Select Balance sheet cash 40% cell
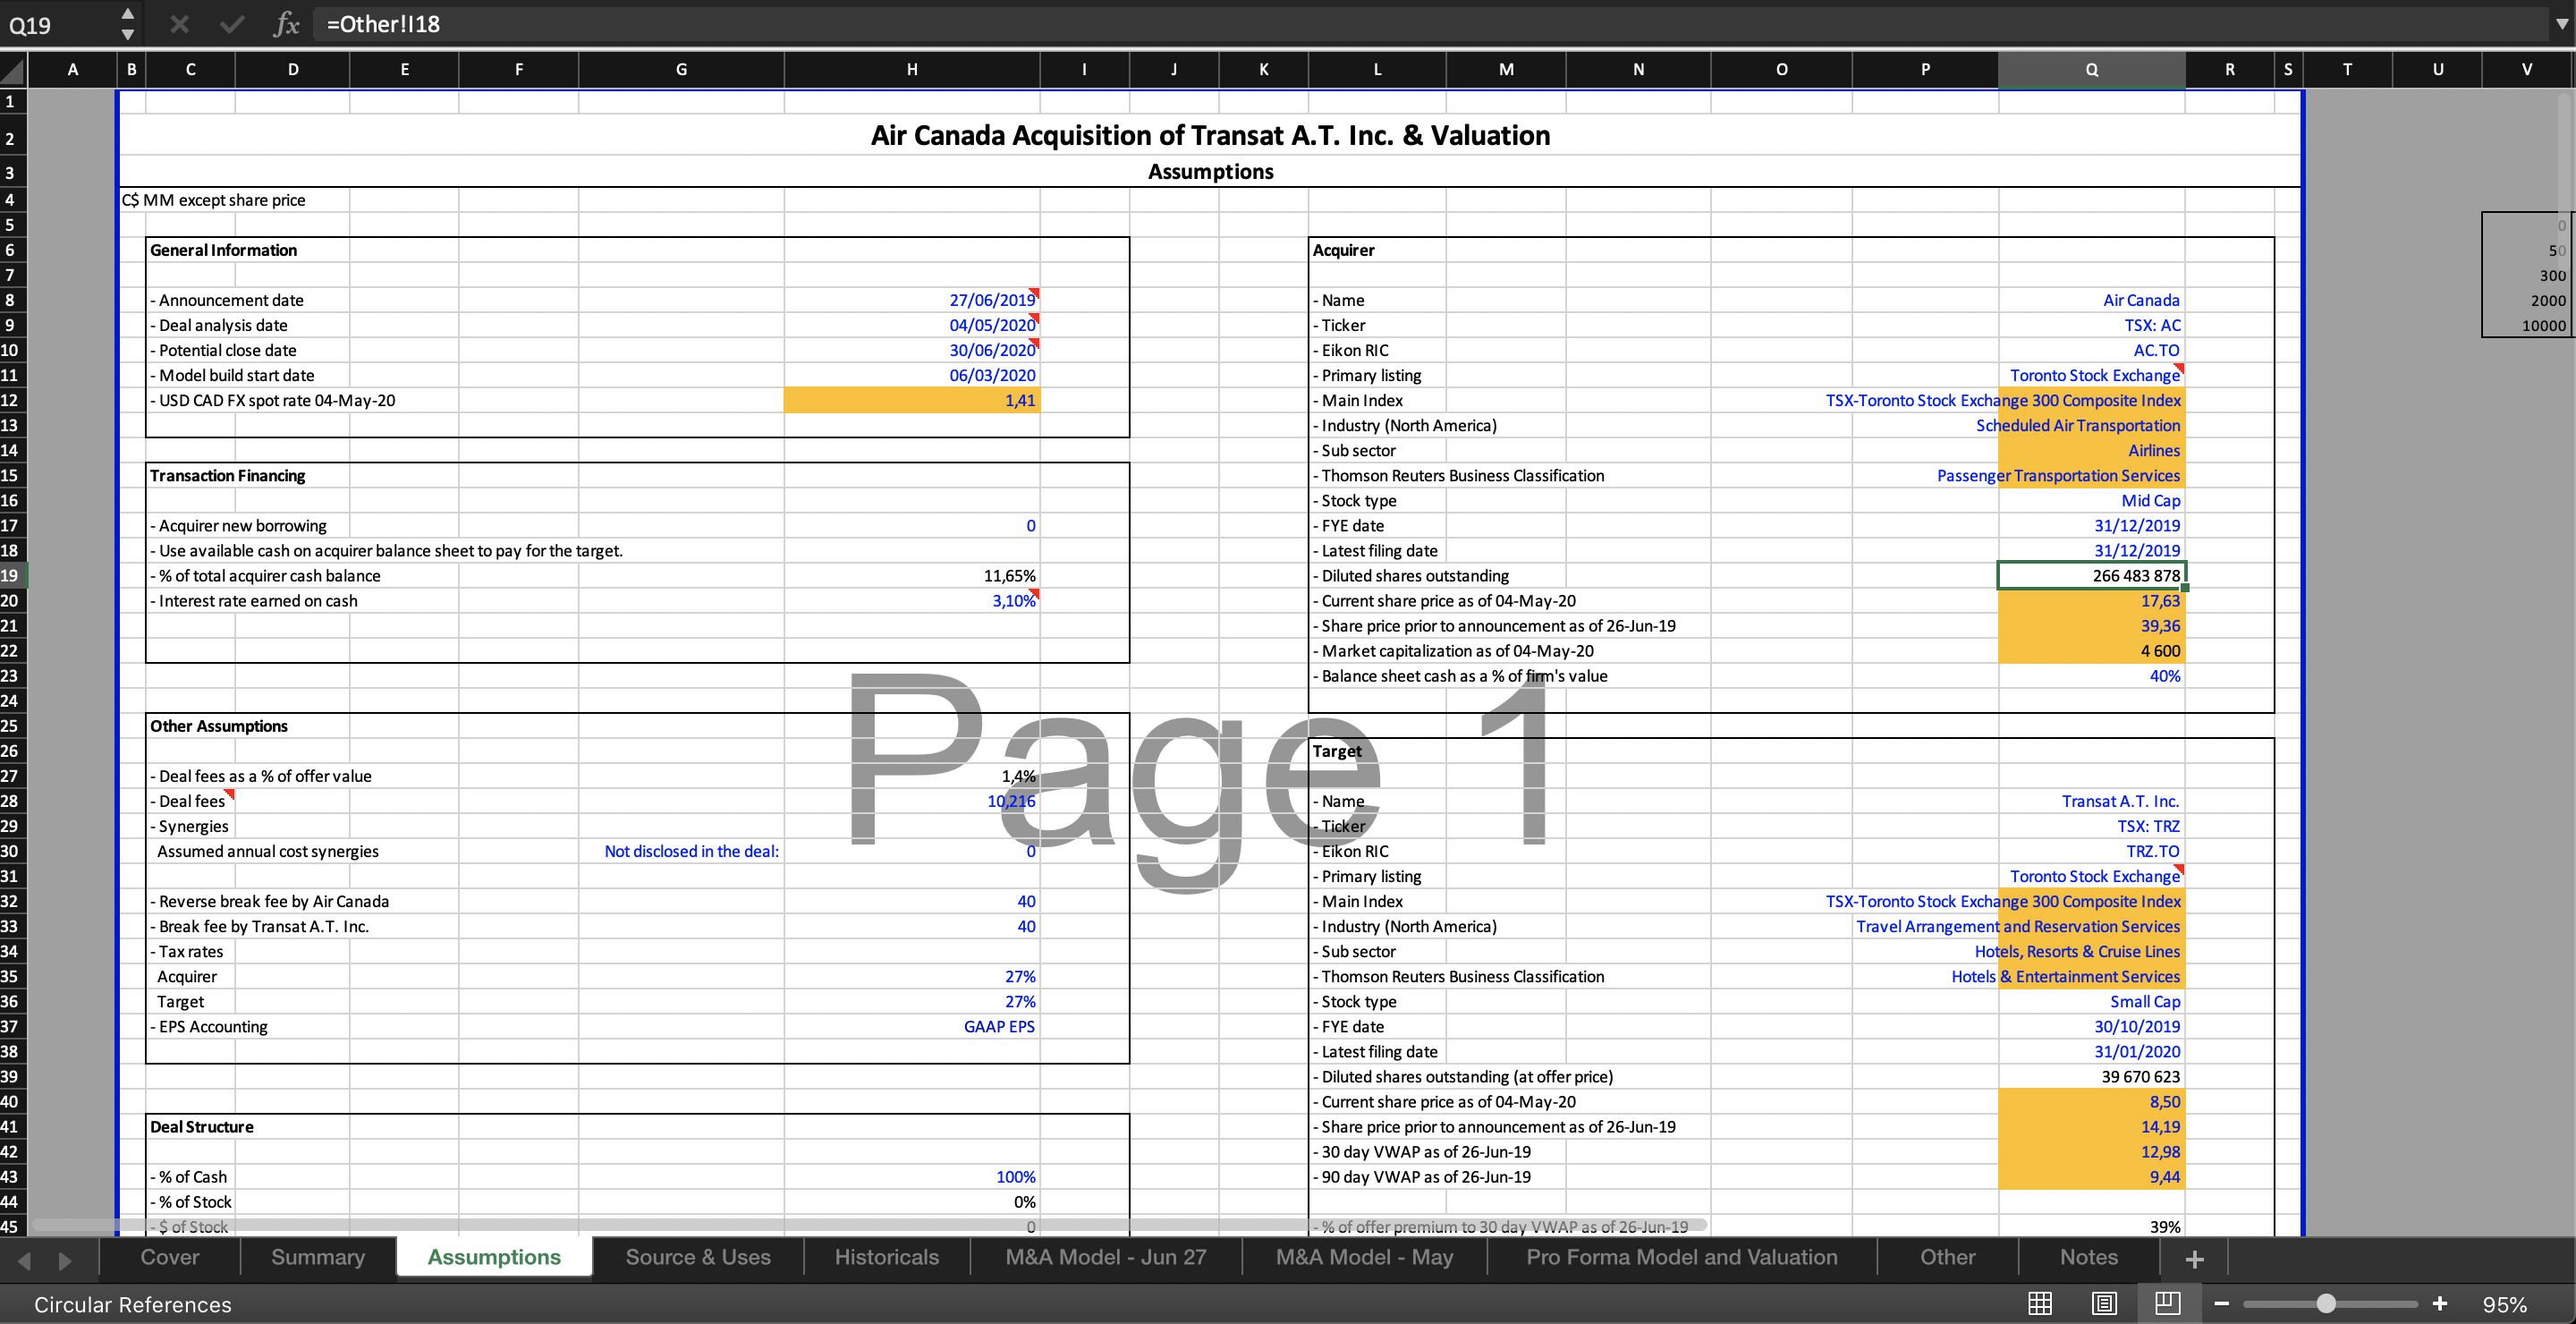This screenshot has width=2576, height=1324. [2091, 676]
